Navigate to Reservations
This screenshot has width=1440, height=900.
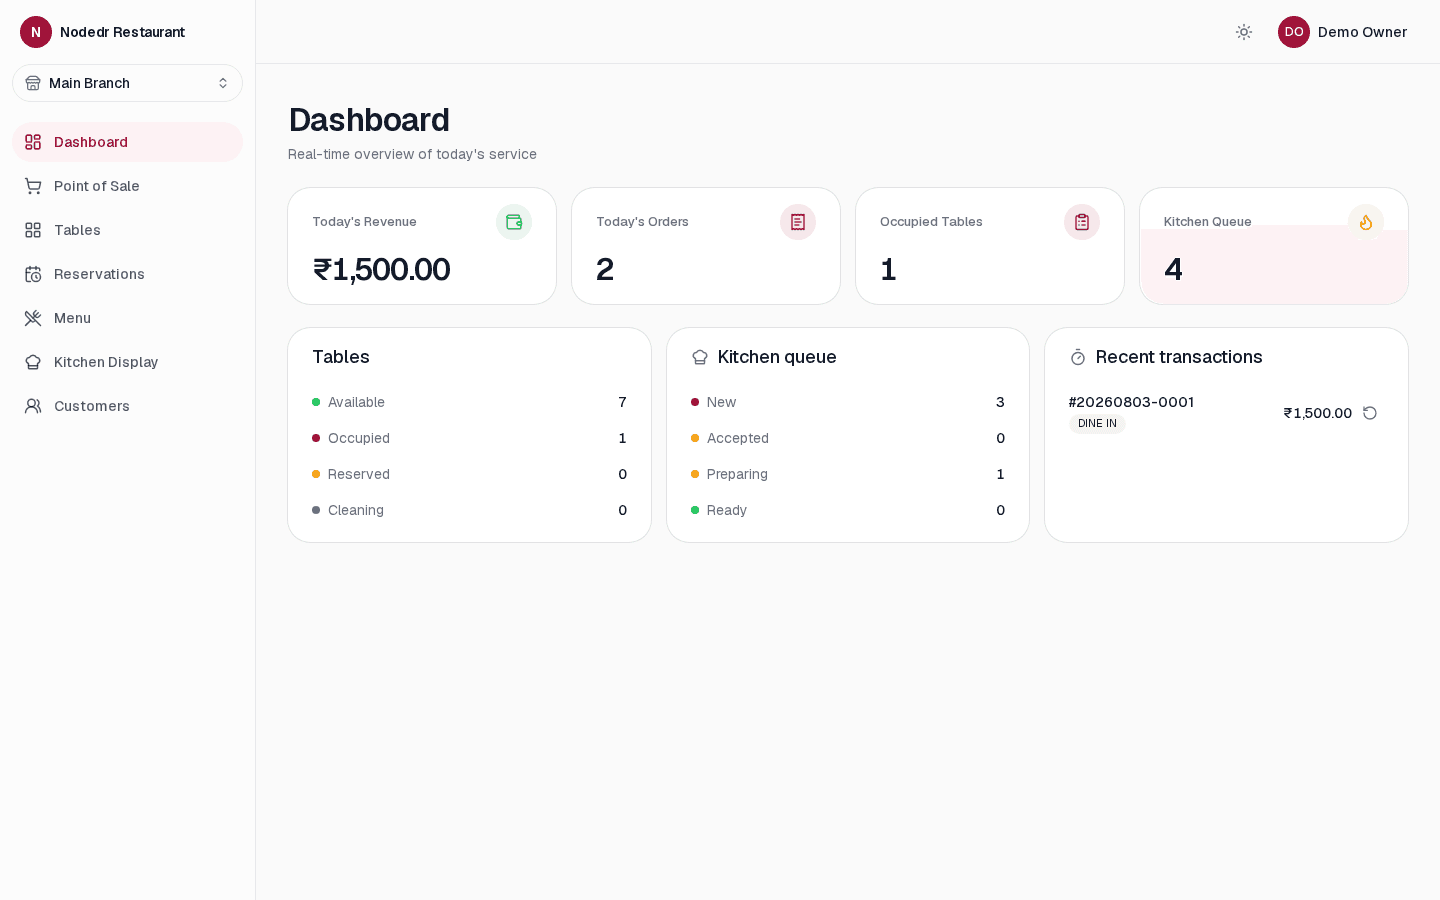coord(127,274)
